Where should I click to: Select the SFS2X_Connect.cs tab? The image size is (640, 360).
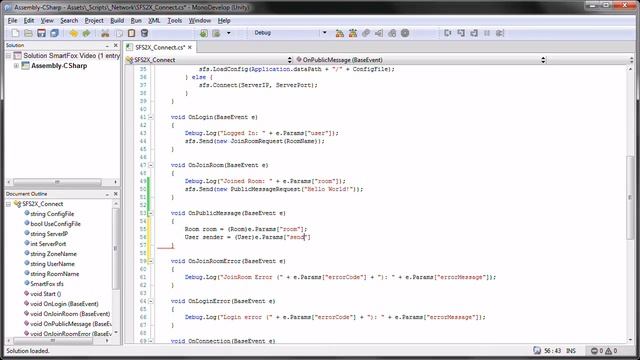click(x=160, y=47)
